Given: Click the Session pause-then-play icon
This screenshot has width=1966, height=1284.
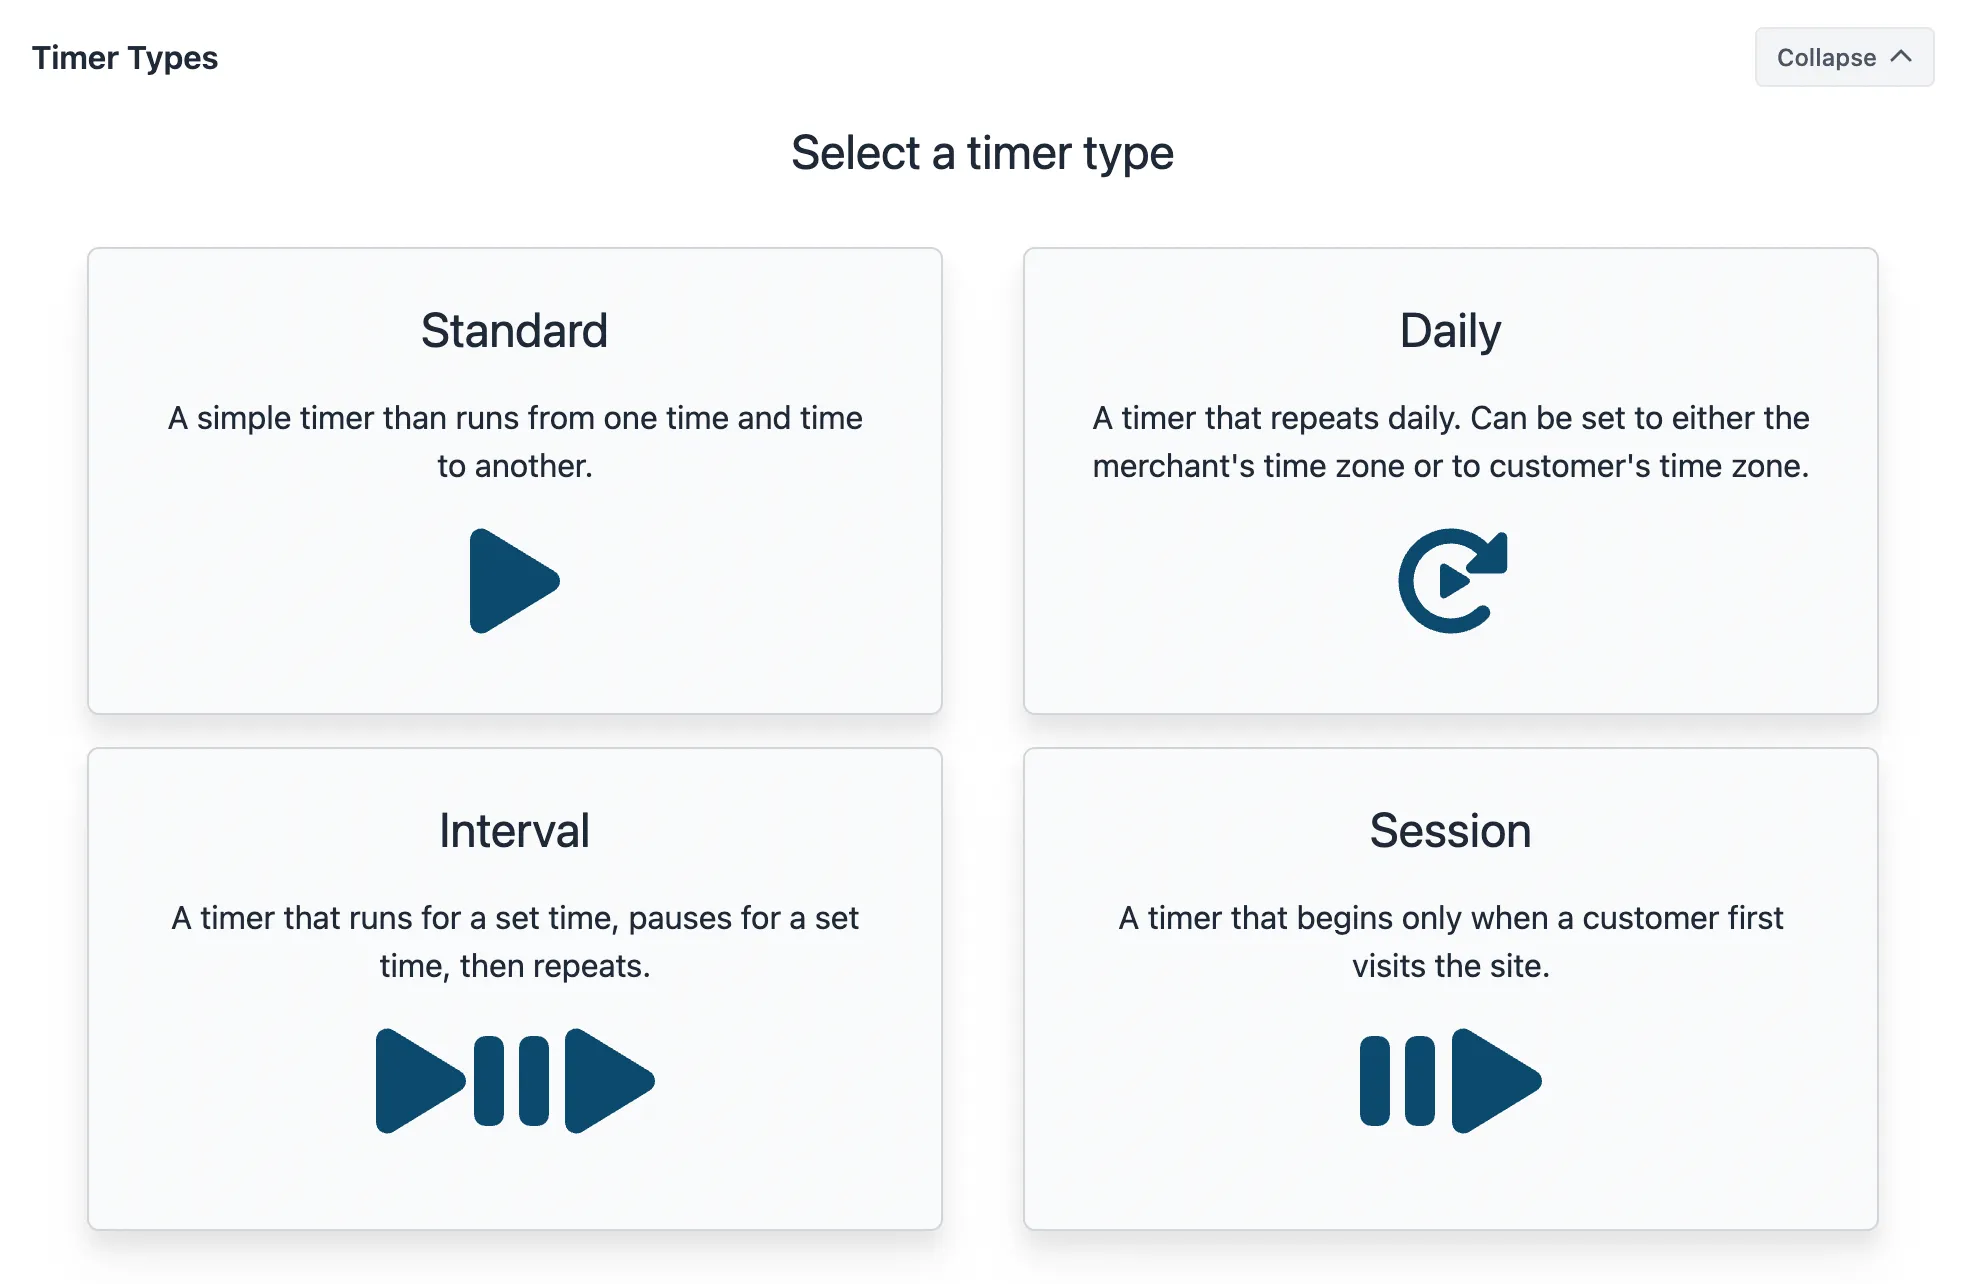Looking at the screenshot, I should click(x=1450, y=1081).
